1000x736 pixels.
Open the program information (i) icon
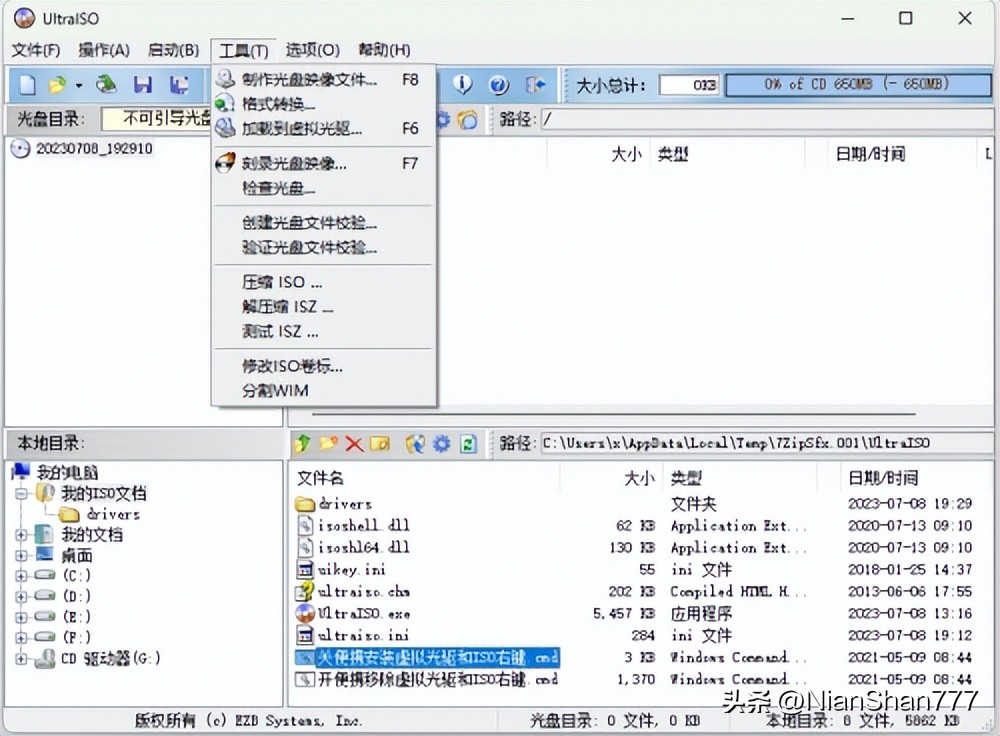click(x=462, y=85)
